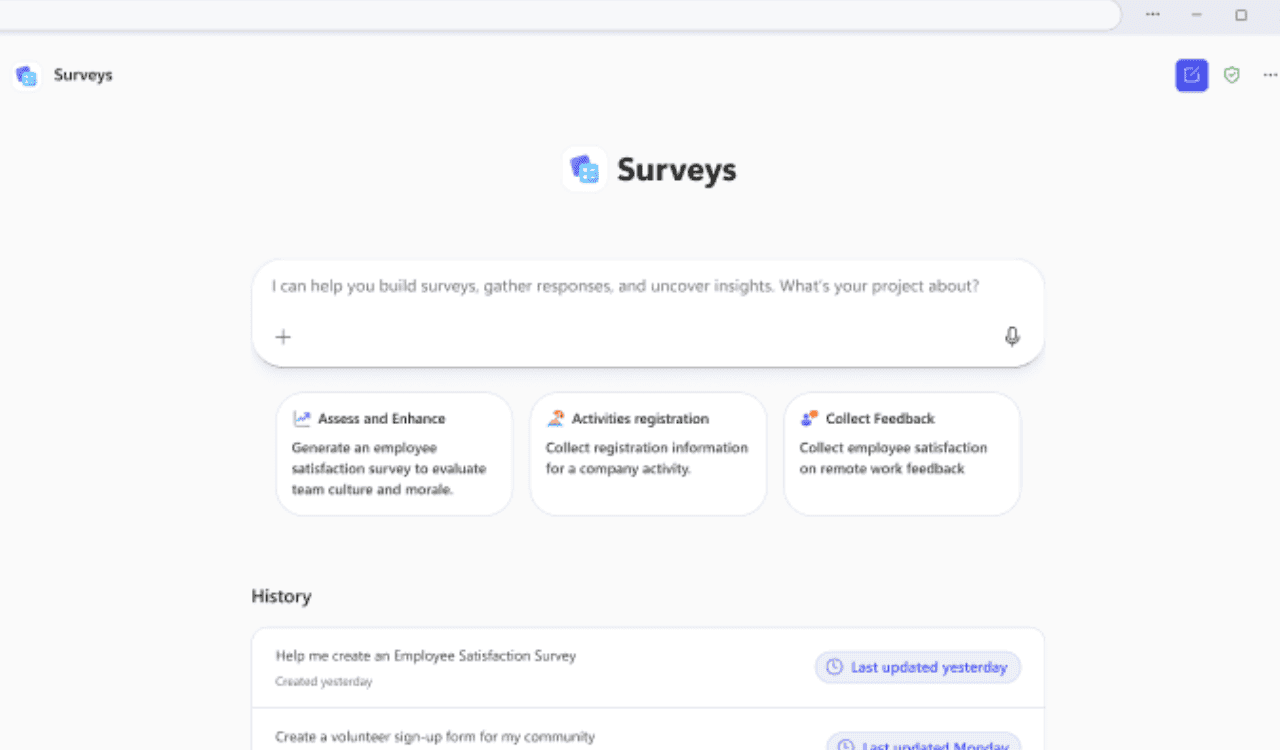Image resolution: width=1280 pixels, height=750 pixels.
Task: Click the green privacy shield icon
Action: [x=1231, y=75]
